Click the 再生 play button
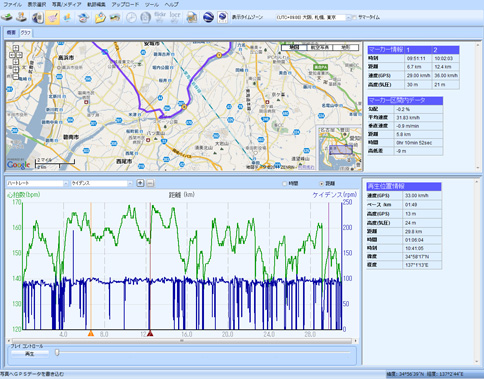This screenshot has width=484, height=379. (30, 354)
